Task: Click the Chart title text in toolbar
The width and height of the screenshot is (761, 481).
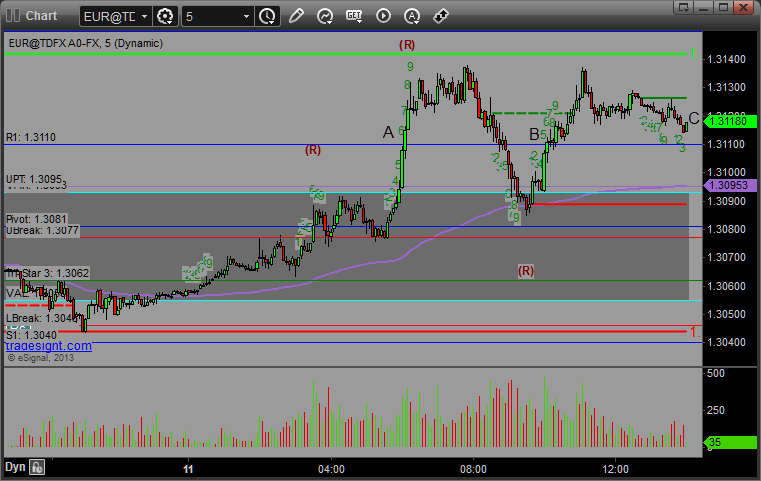Action: tap(41, 16)
